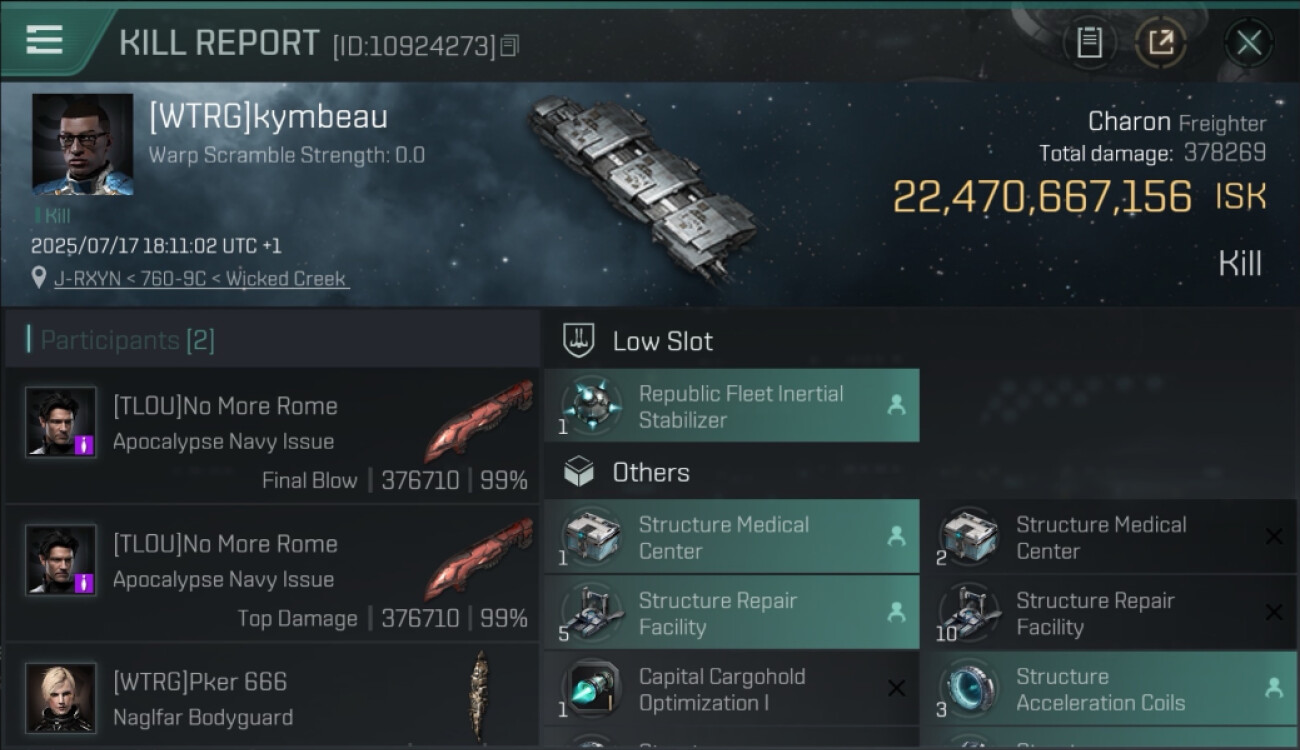The width and height of the screenshot is (1300, 750).
Task: Open the hamburger menu icon
Action: (x=44, y=40)
